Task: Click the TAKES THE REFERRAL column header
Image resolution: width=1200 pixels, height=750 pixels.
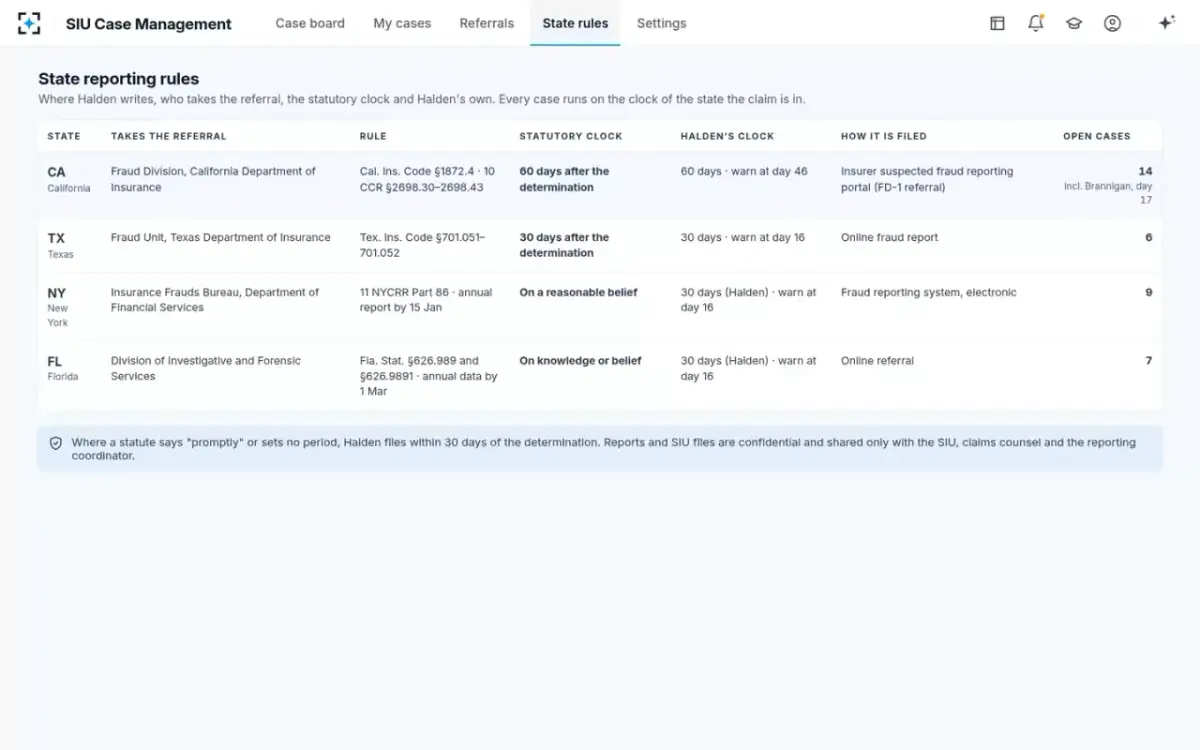Action: tap(169, 136)
